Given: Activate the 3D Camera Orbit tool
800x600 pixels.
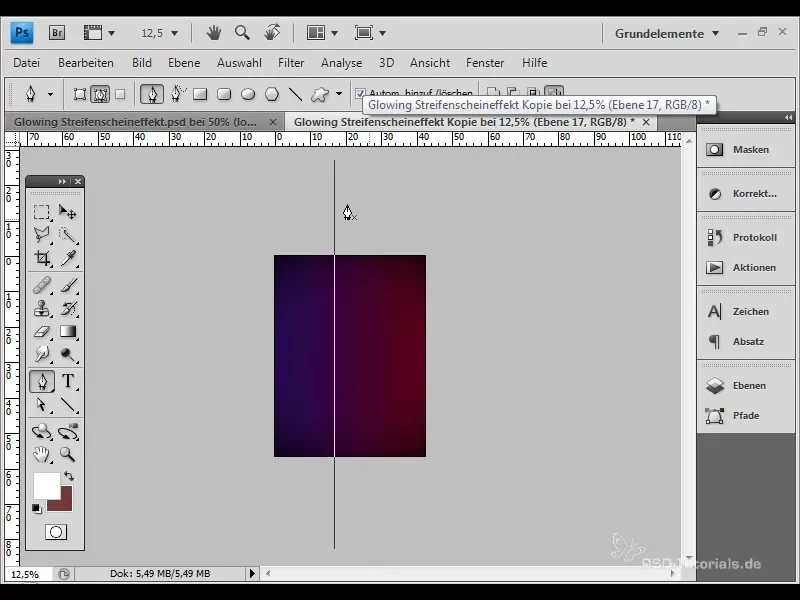Looking at the screenshot, I should coord(68,432).
